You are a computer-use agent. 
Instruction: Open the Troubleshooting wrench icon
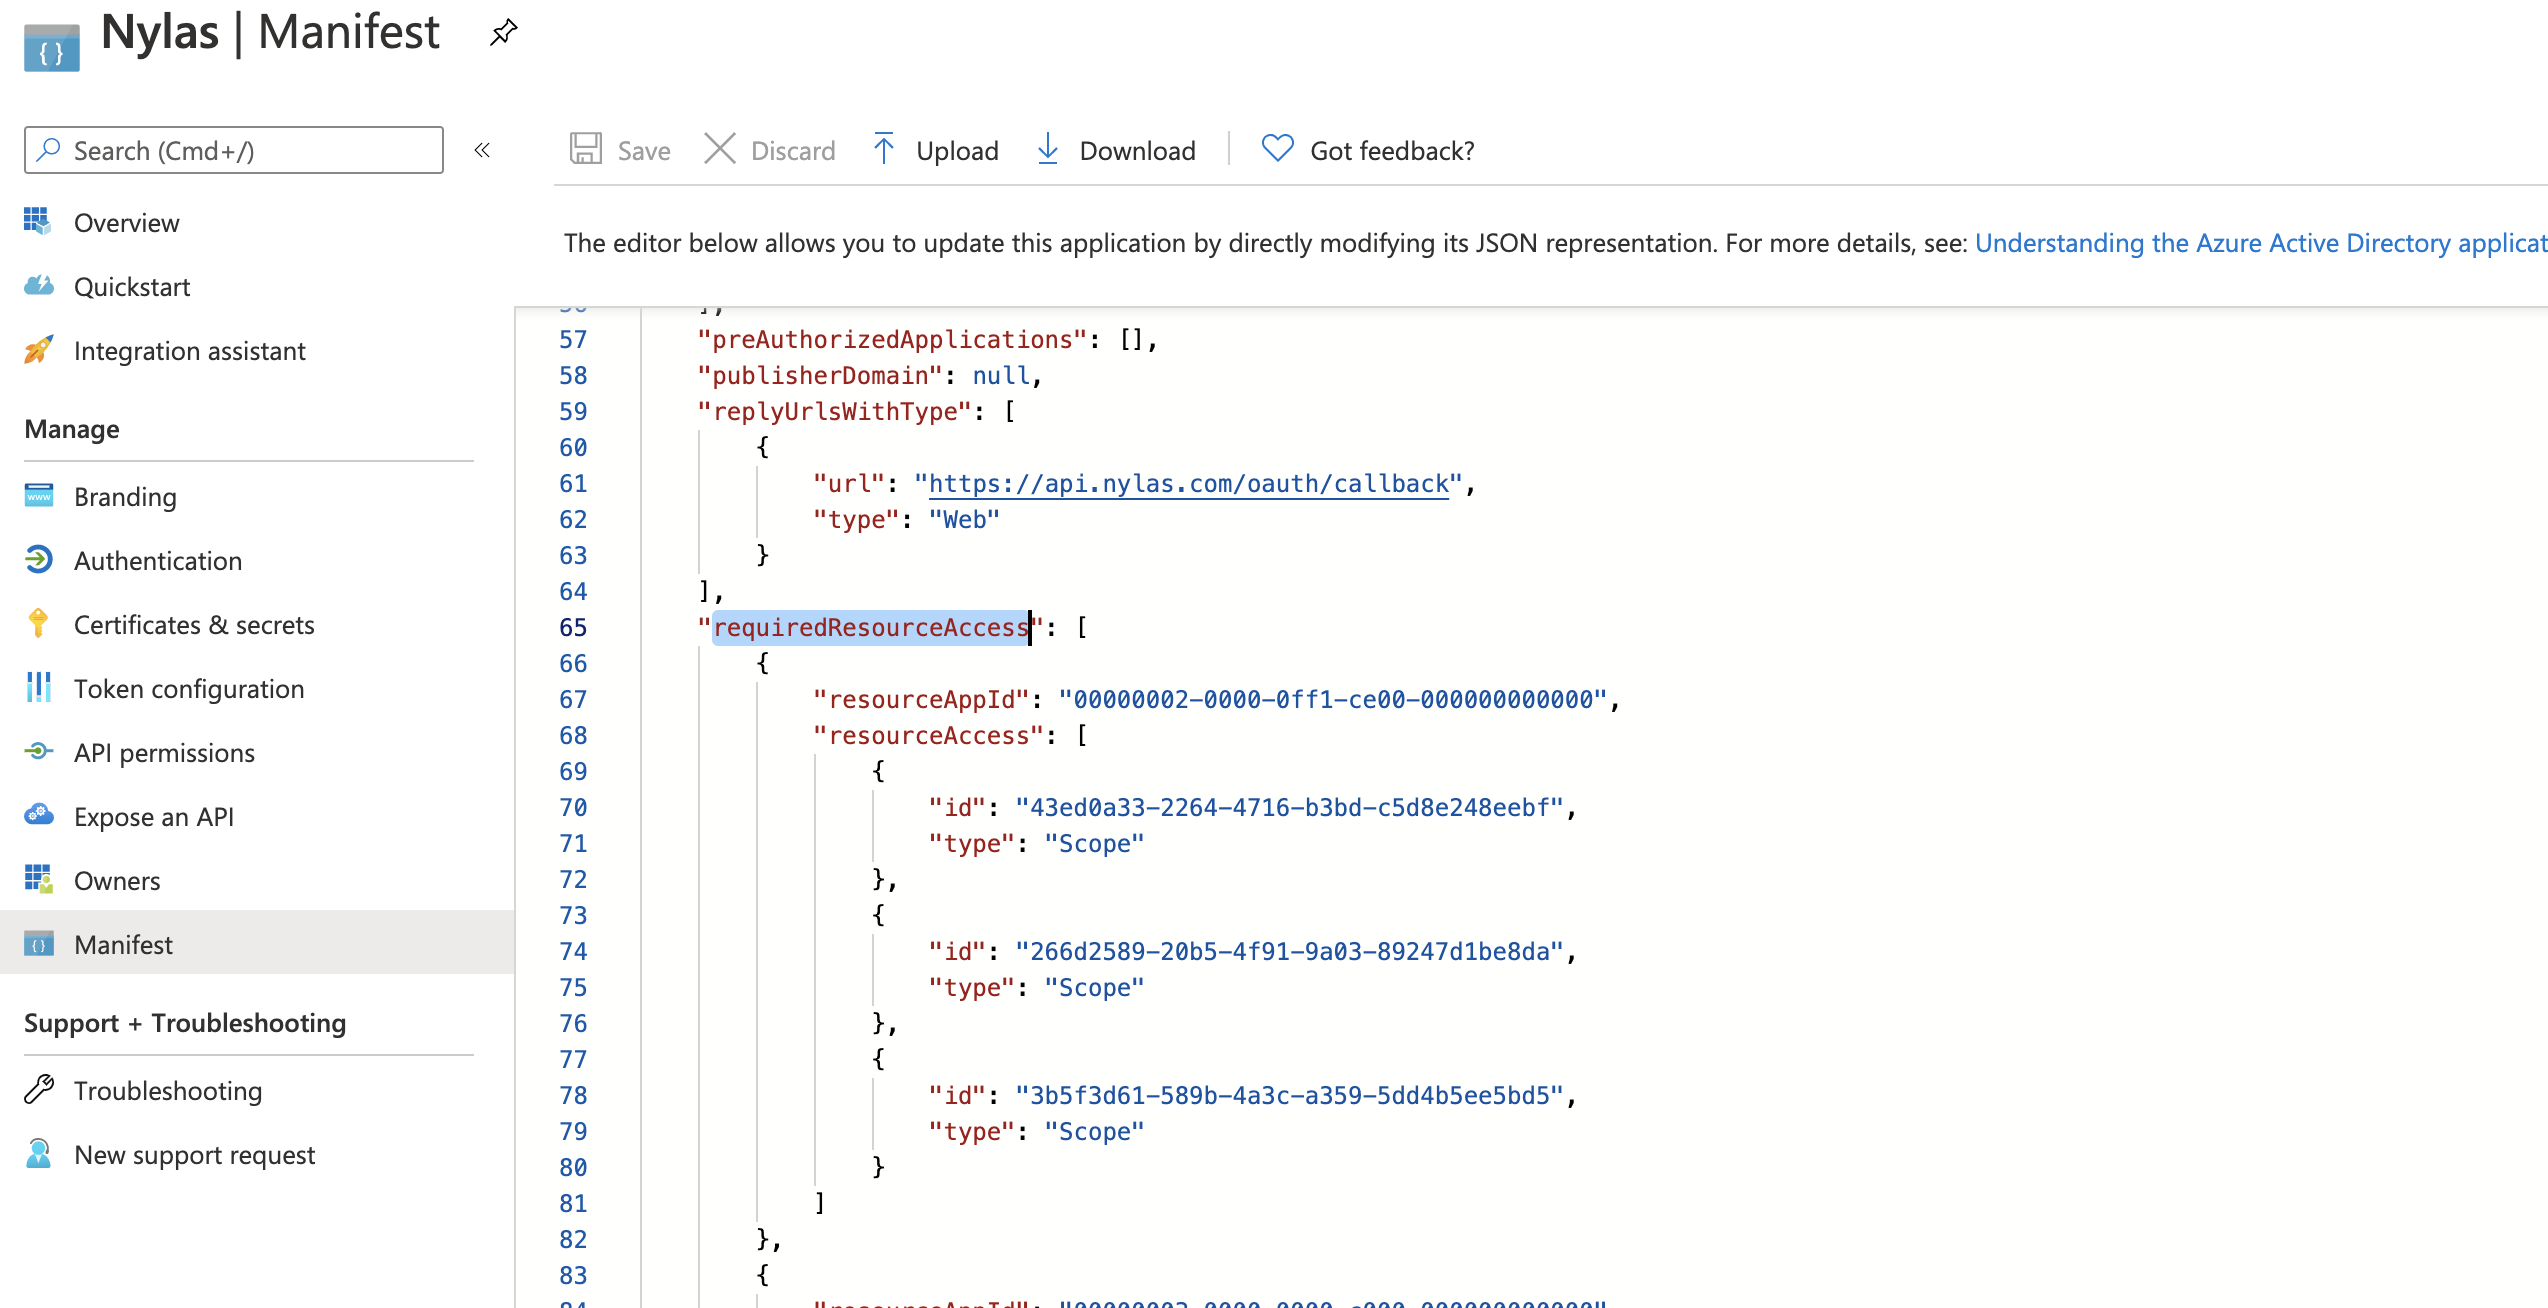tap(38, 1090)
